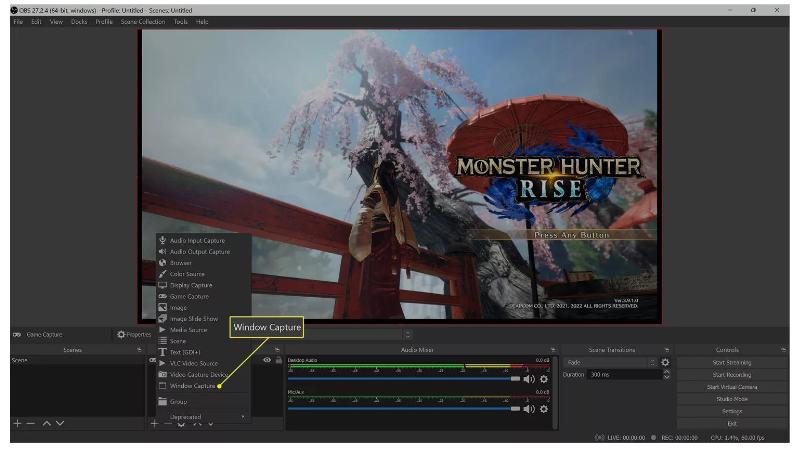Open Desktop Audio gear settings
The image size is (800, 449).
pyautogui.click(x=544, y=379)
